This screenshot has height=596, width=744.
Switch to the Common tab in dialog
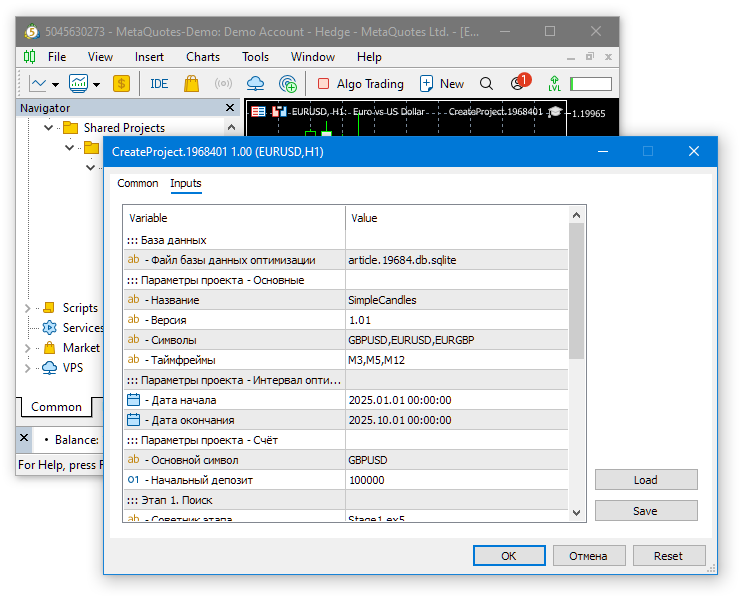coord(138,183)
